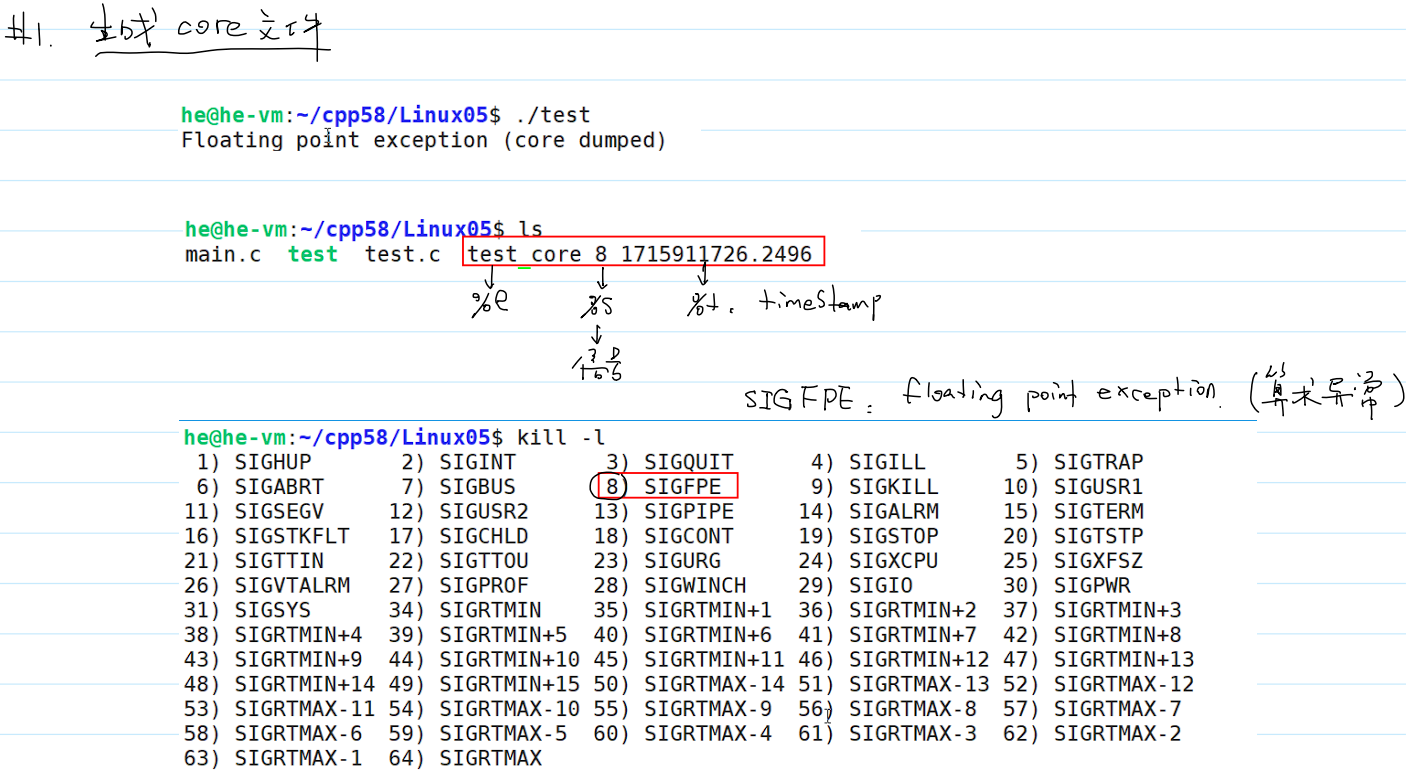Select signal entry "SIGRTMAX-4"
Viewport: 1406px width, 782px height.
pos(708,733)
